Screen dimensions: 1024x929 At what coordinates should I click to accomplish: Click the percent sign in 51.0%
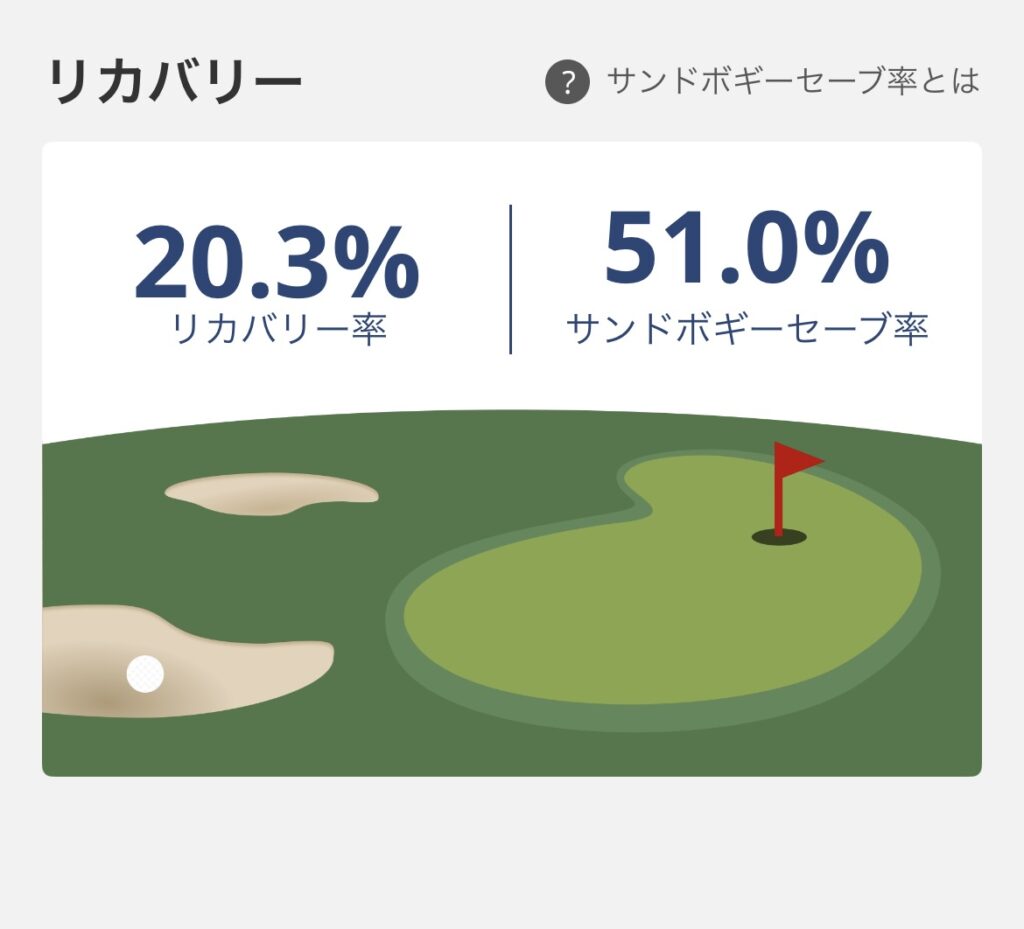point(849,249)
